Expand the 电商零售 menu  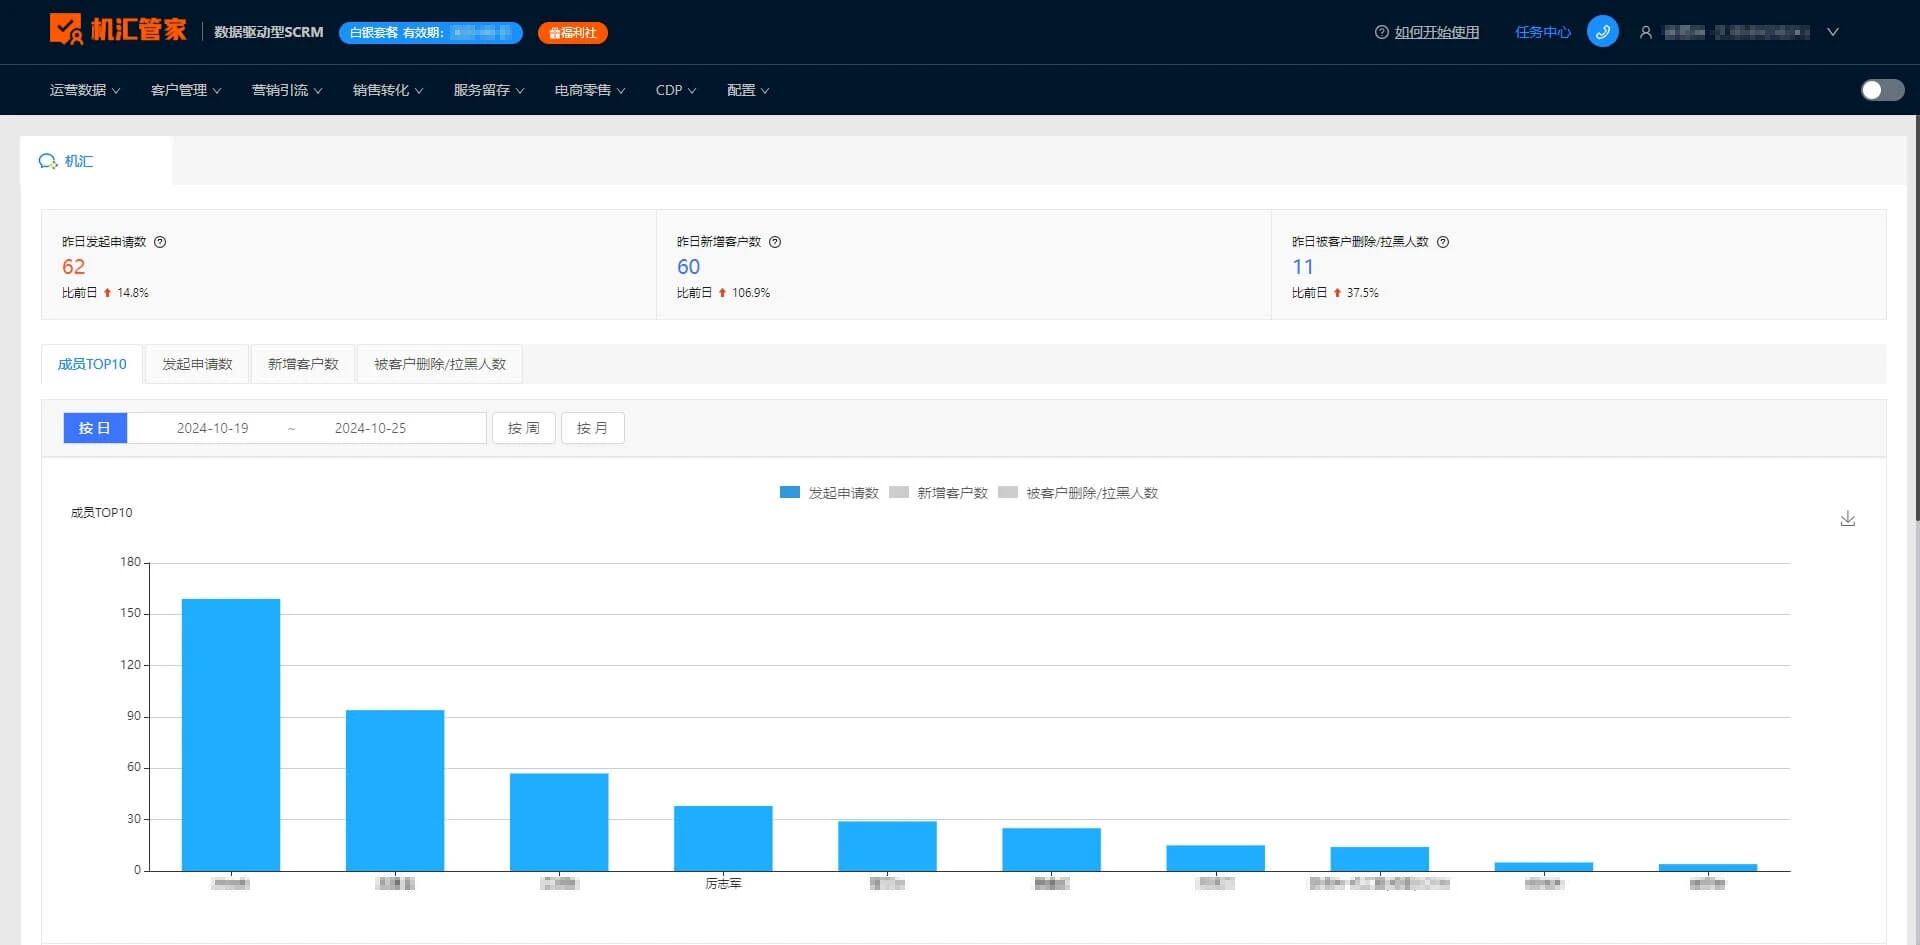click(x=590, y=90)
